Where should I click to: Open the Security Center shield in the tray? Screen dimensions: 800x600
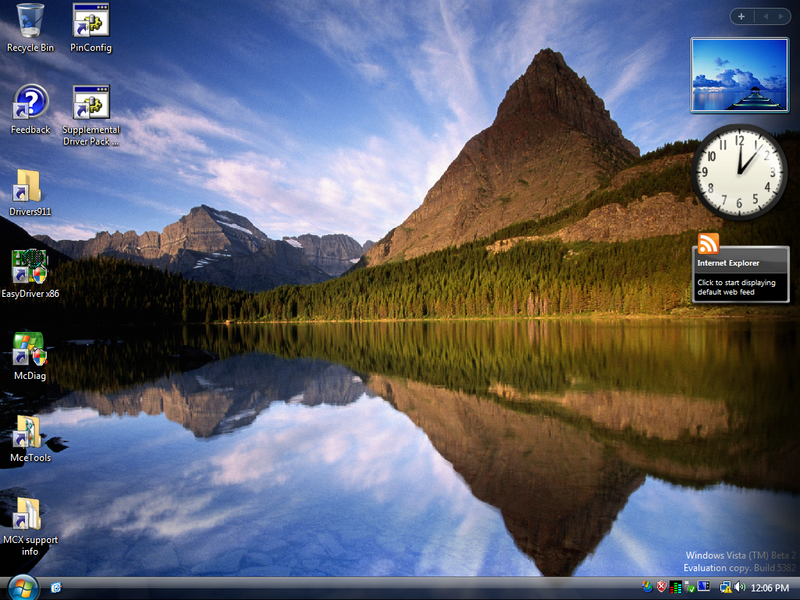tap(662, 588)
